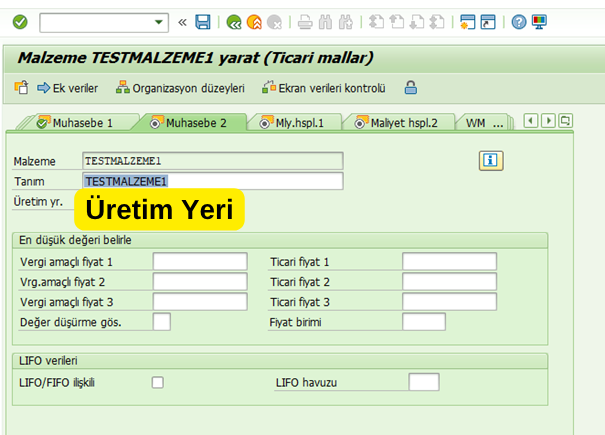Screen dimensions: 605x435
Task: Open the Customize Local Layout monitor icon
Action: click(540, 21)
